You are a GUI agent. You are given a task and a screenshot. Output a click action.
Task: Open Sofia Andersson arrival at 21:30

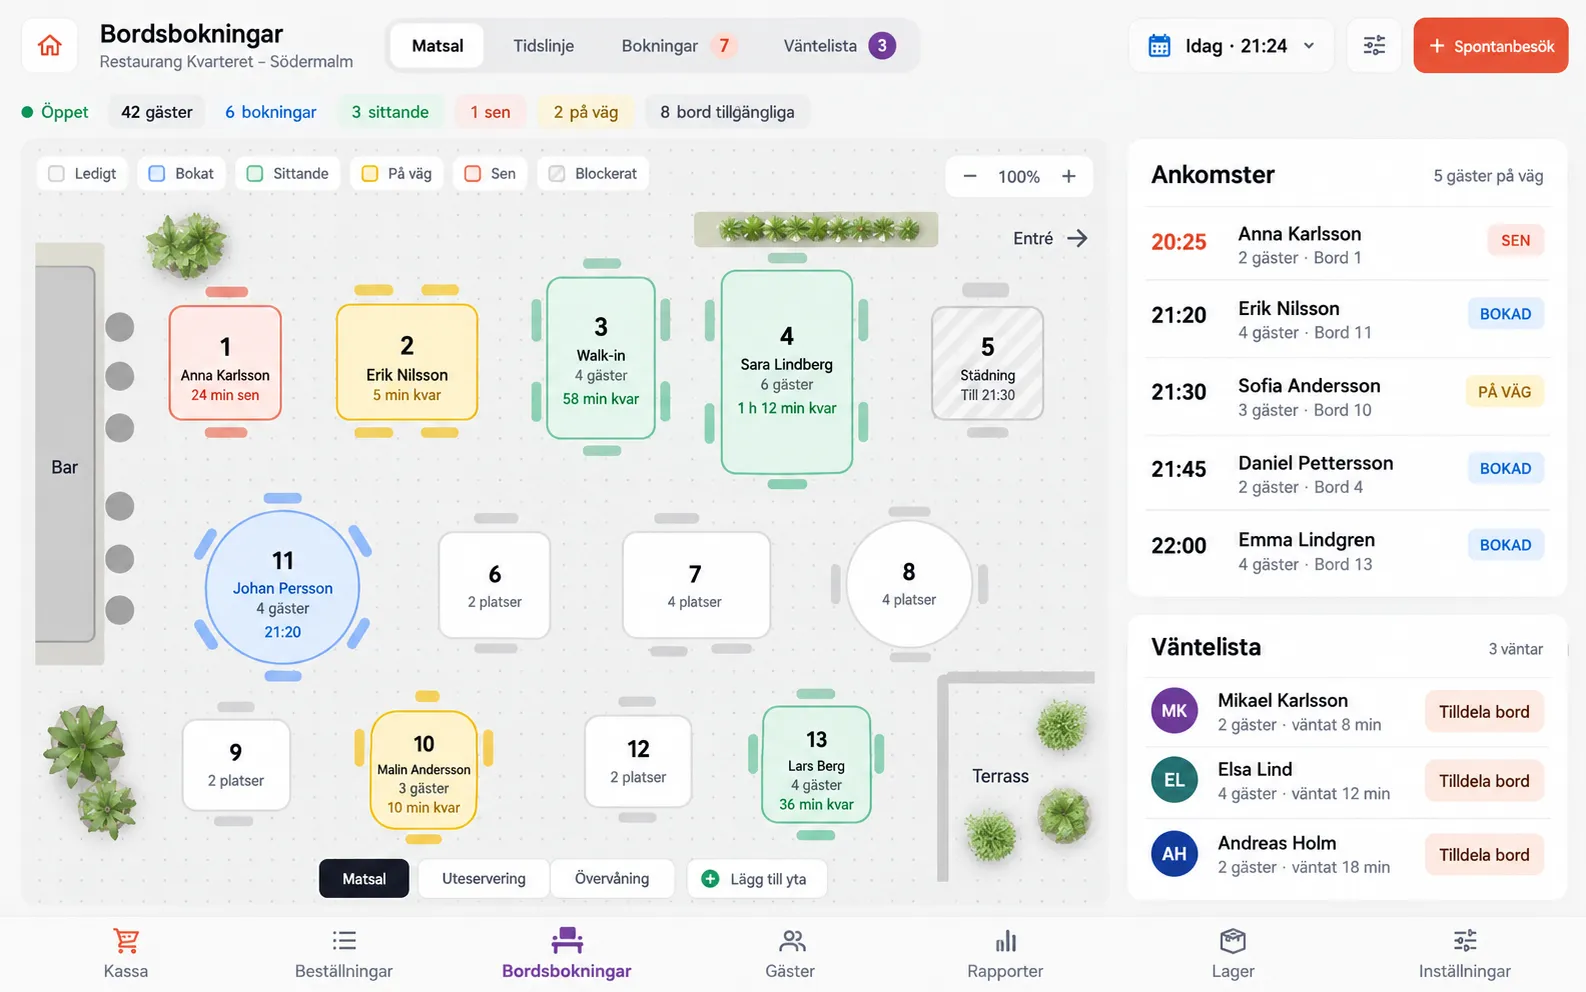point(1347,397)
